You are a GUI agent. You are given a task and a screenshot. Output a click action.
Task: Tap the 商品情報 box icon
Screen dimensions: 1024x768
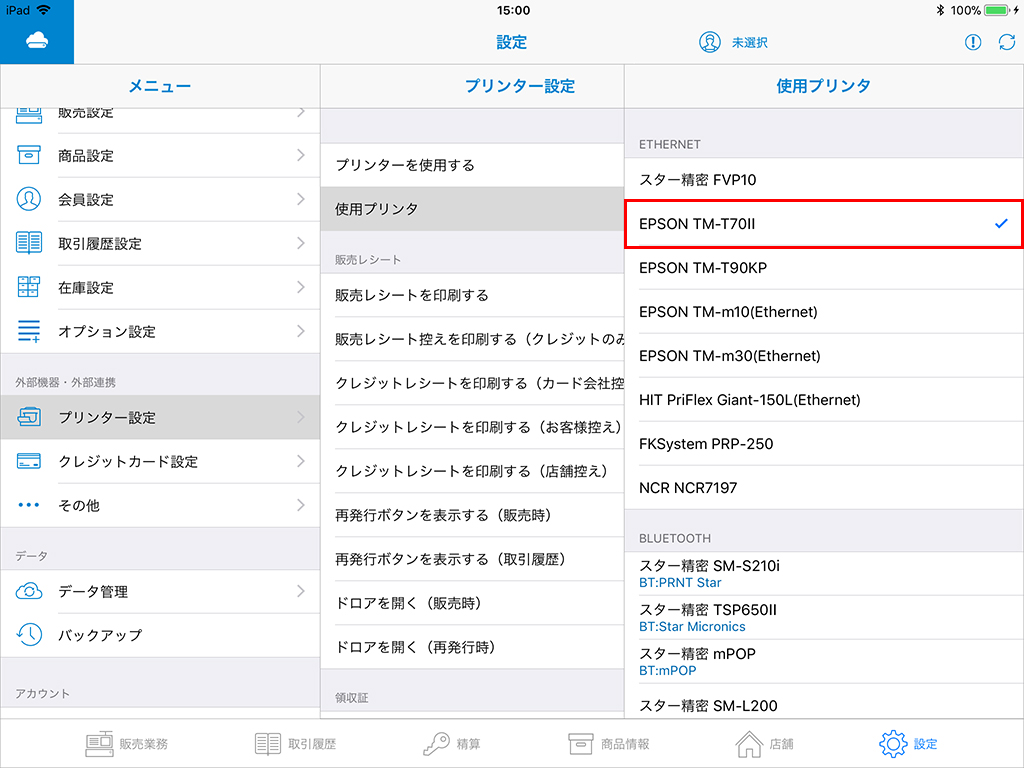pos(581,744)
